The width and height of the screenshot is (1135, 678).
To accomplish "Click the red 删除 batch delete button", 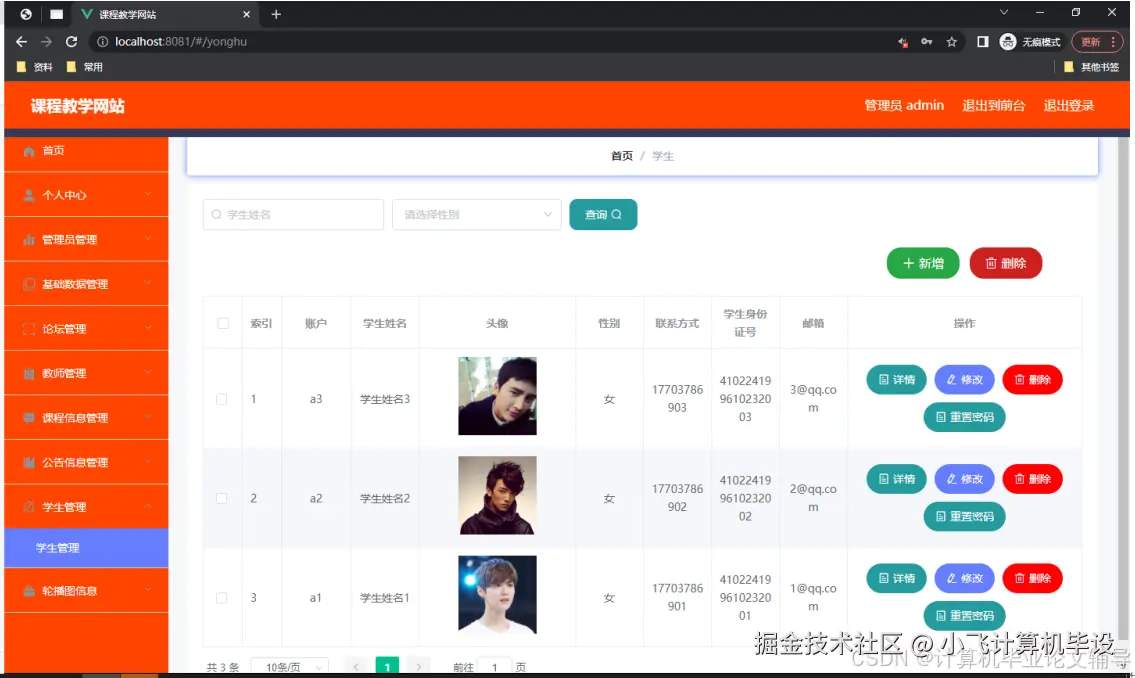I will point(1005,263).
